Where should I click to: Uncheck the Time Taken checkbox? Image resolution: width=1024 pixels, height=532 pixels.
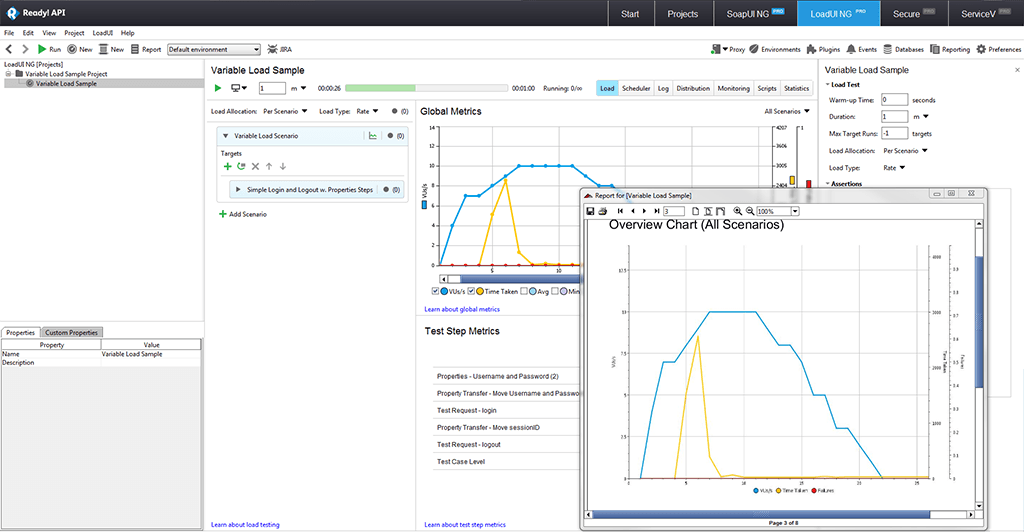(x=472, y=291)
